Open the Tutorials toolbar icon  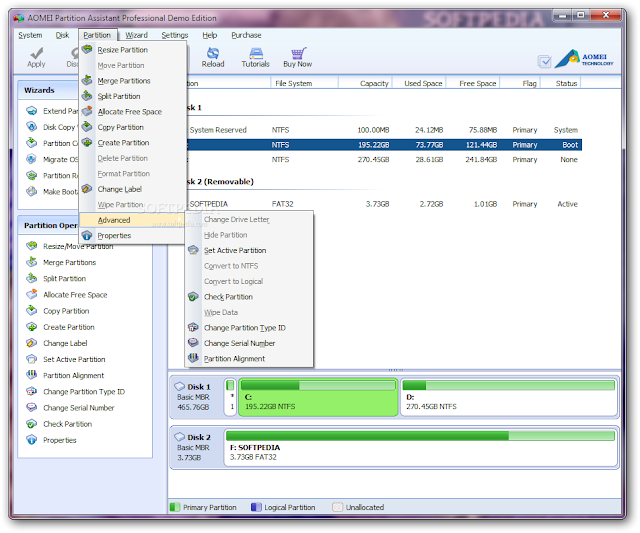tap(256, 53)
